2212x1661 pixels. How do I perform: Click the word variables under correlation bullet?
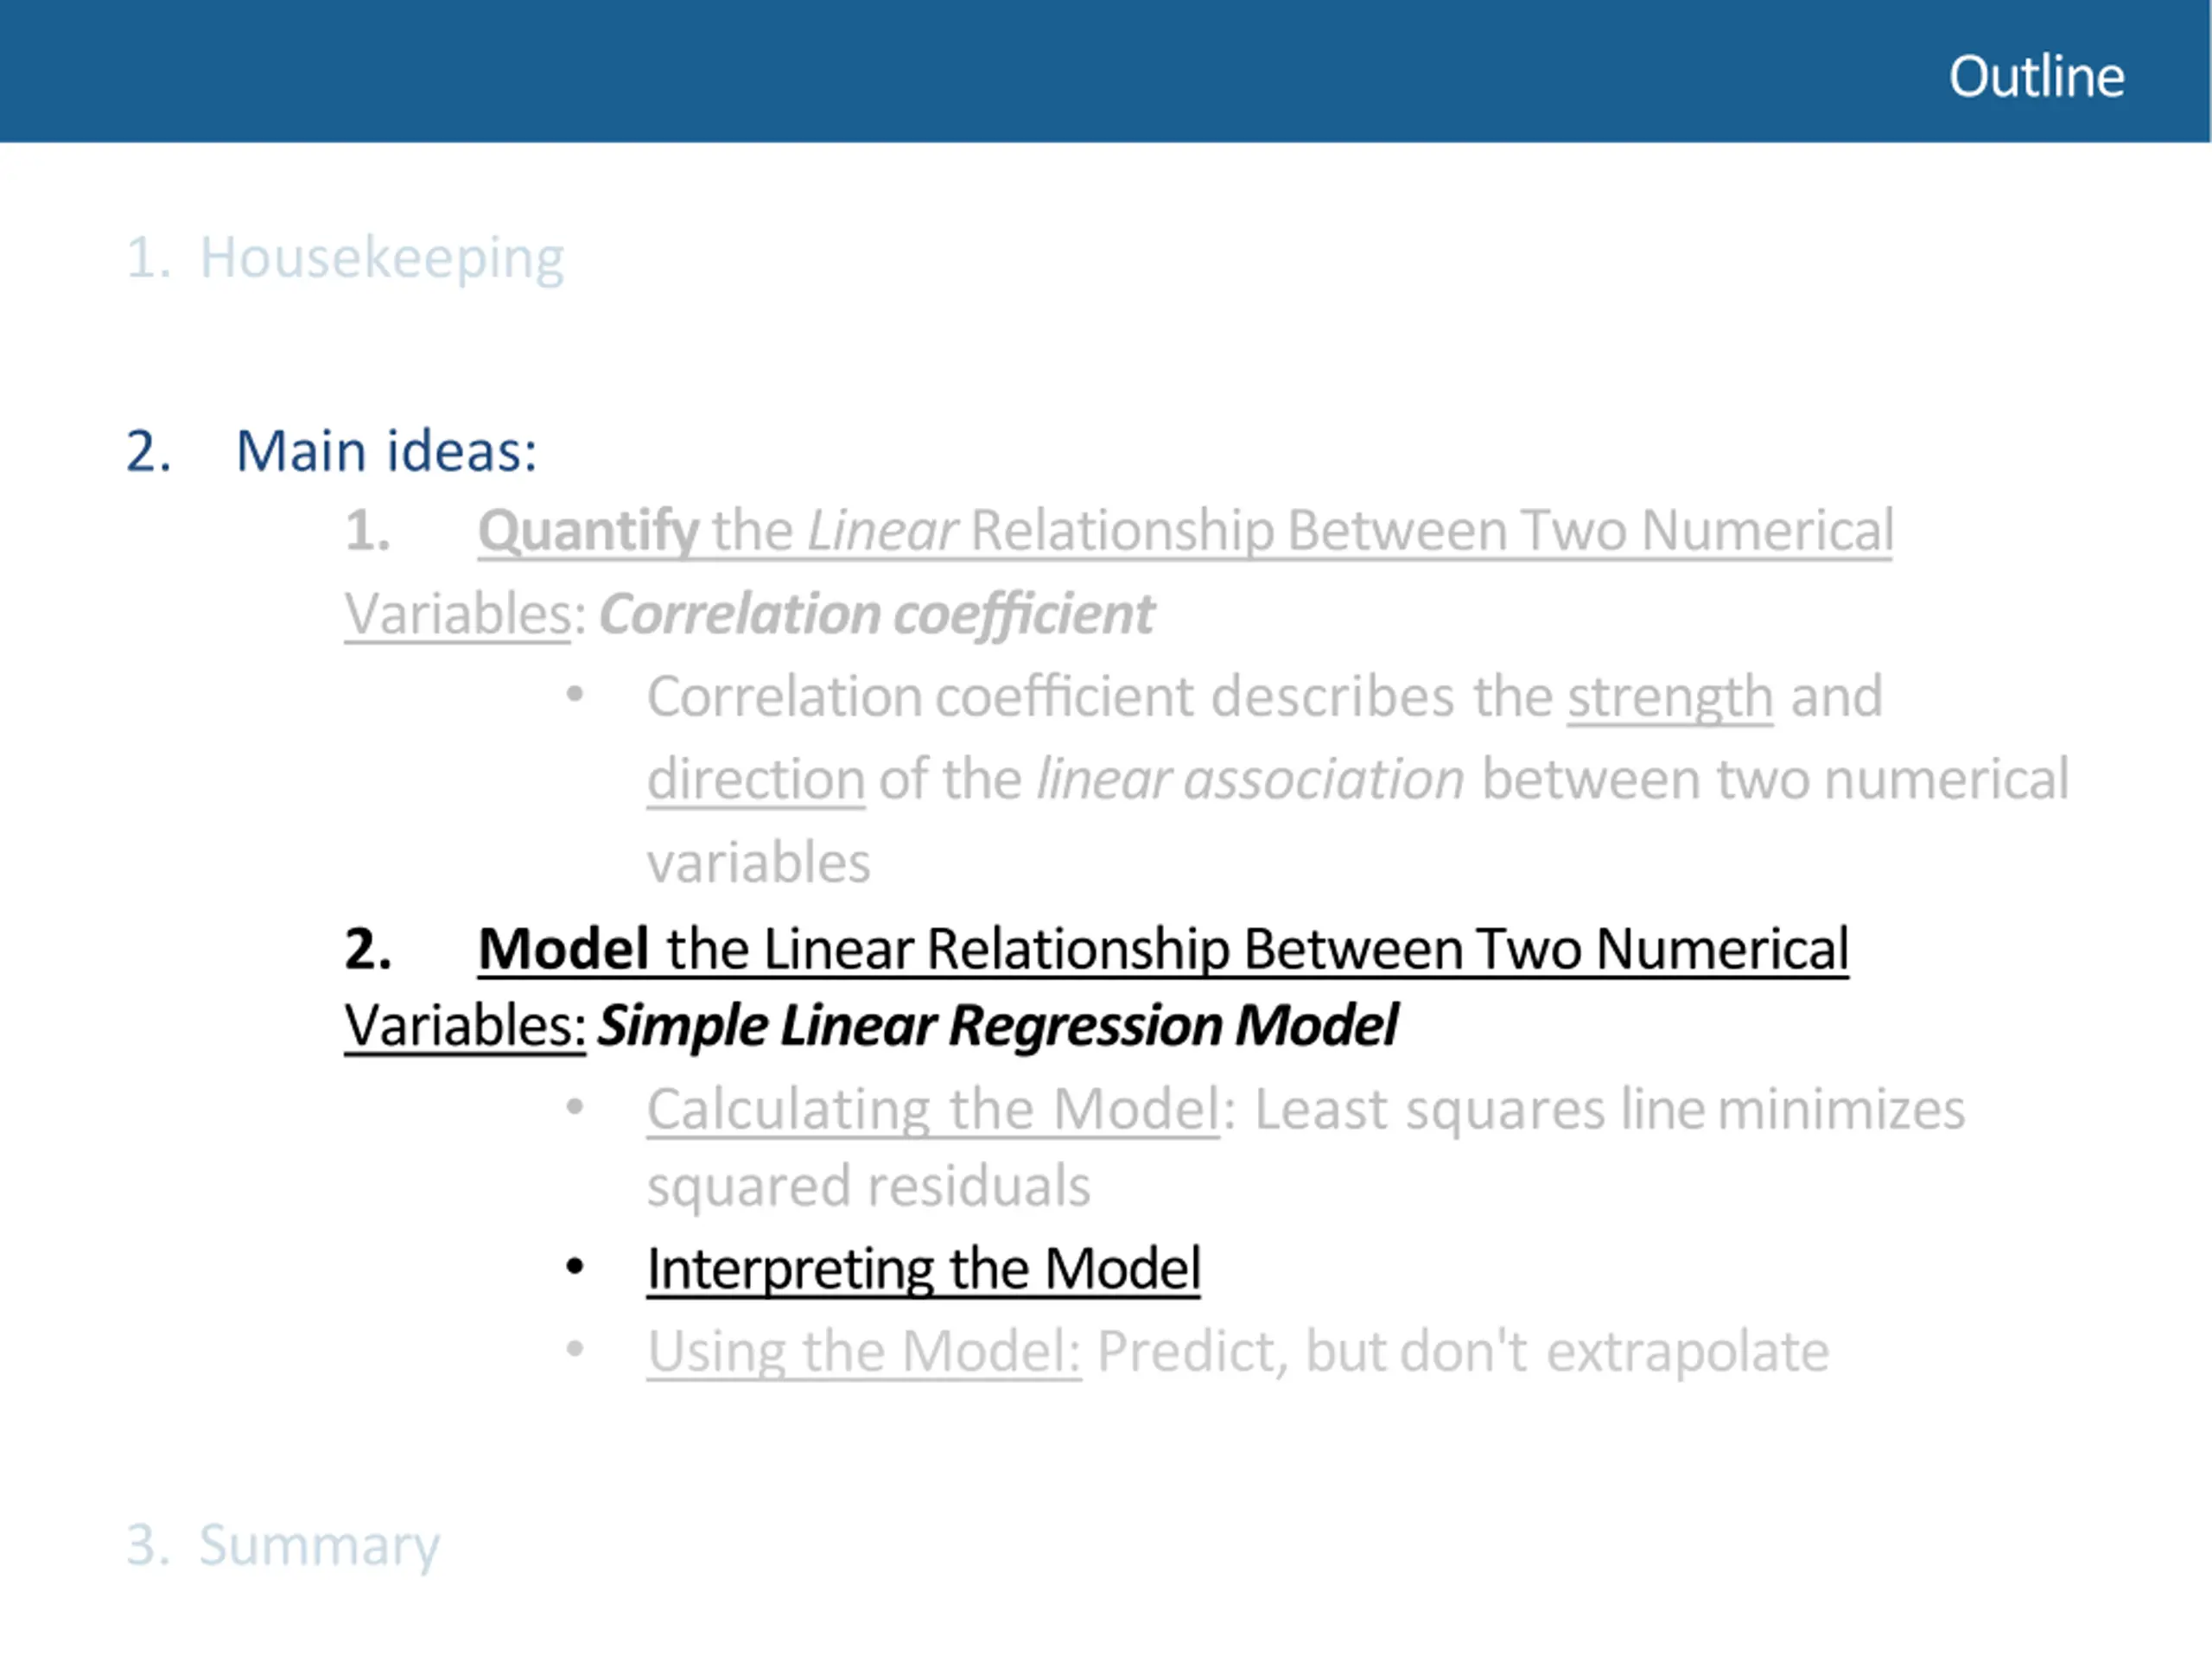pos(758,863)
